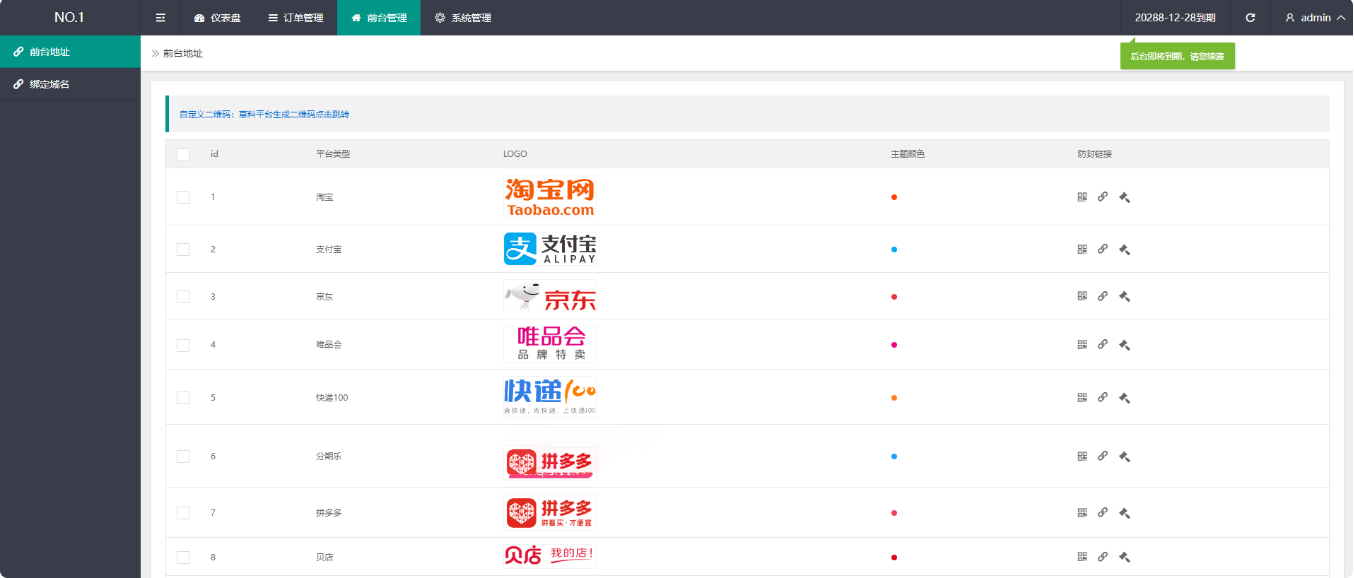Image resolution: width=1354 pixels, height=578 pixels.
Task: Click the gavel icon in the 京东 row
Action: coord(1124,296)
